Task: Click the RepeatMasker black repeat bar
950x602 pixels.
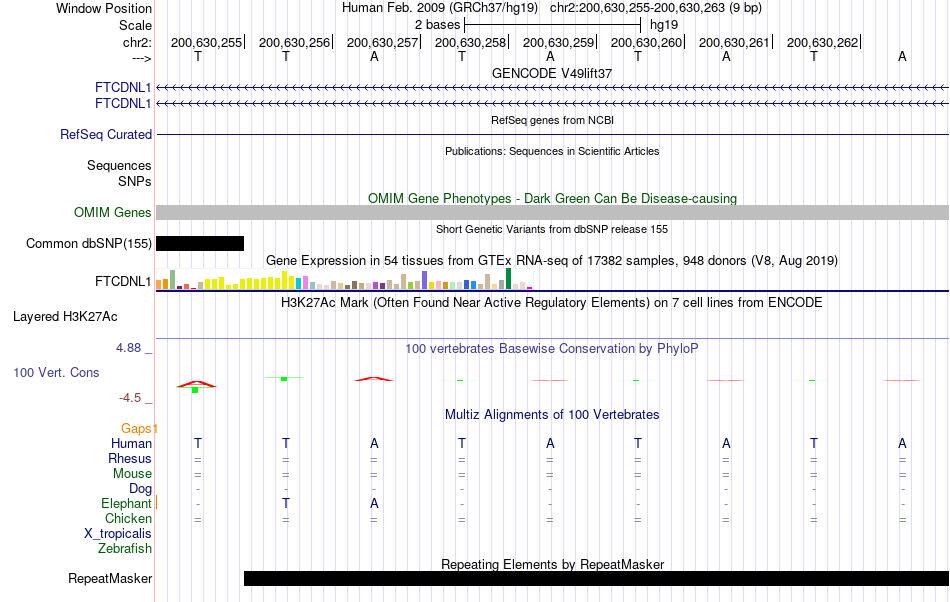Action: tap(596, 578)
